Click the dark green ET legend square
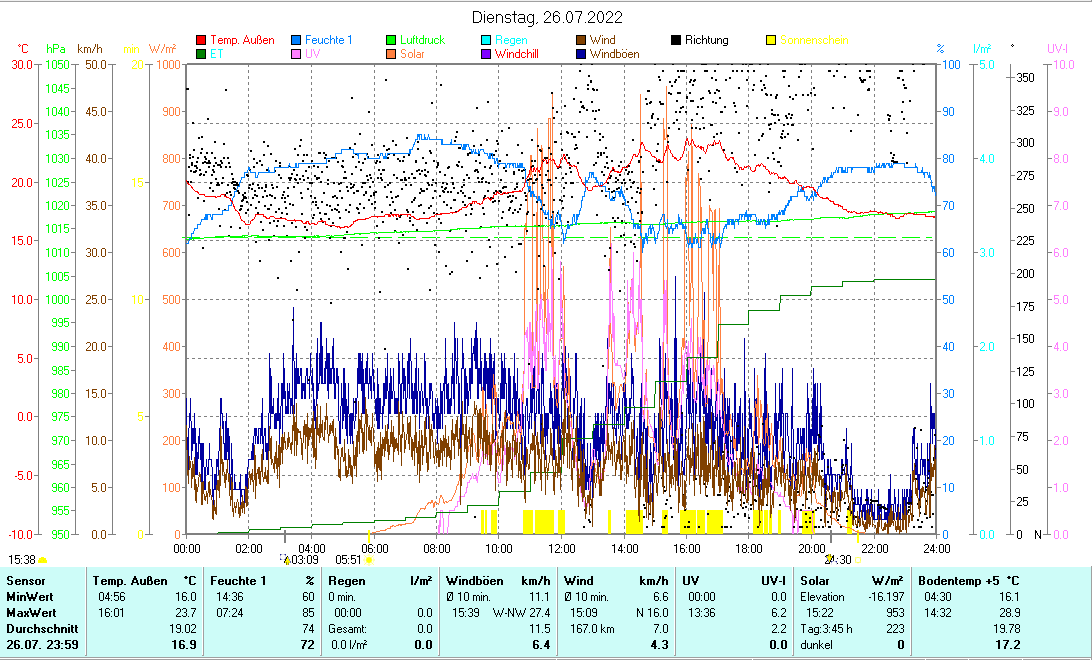Screen dimensions: 1092x660 (201, 54)
